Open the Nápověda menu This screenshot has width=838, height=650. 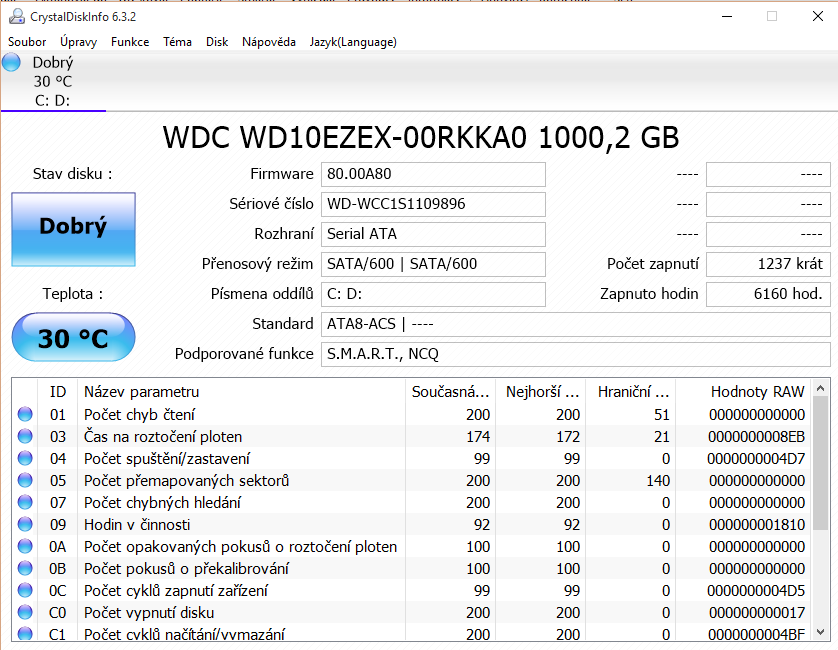pos(269,42)
